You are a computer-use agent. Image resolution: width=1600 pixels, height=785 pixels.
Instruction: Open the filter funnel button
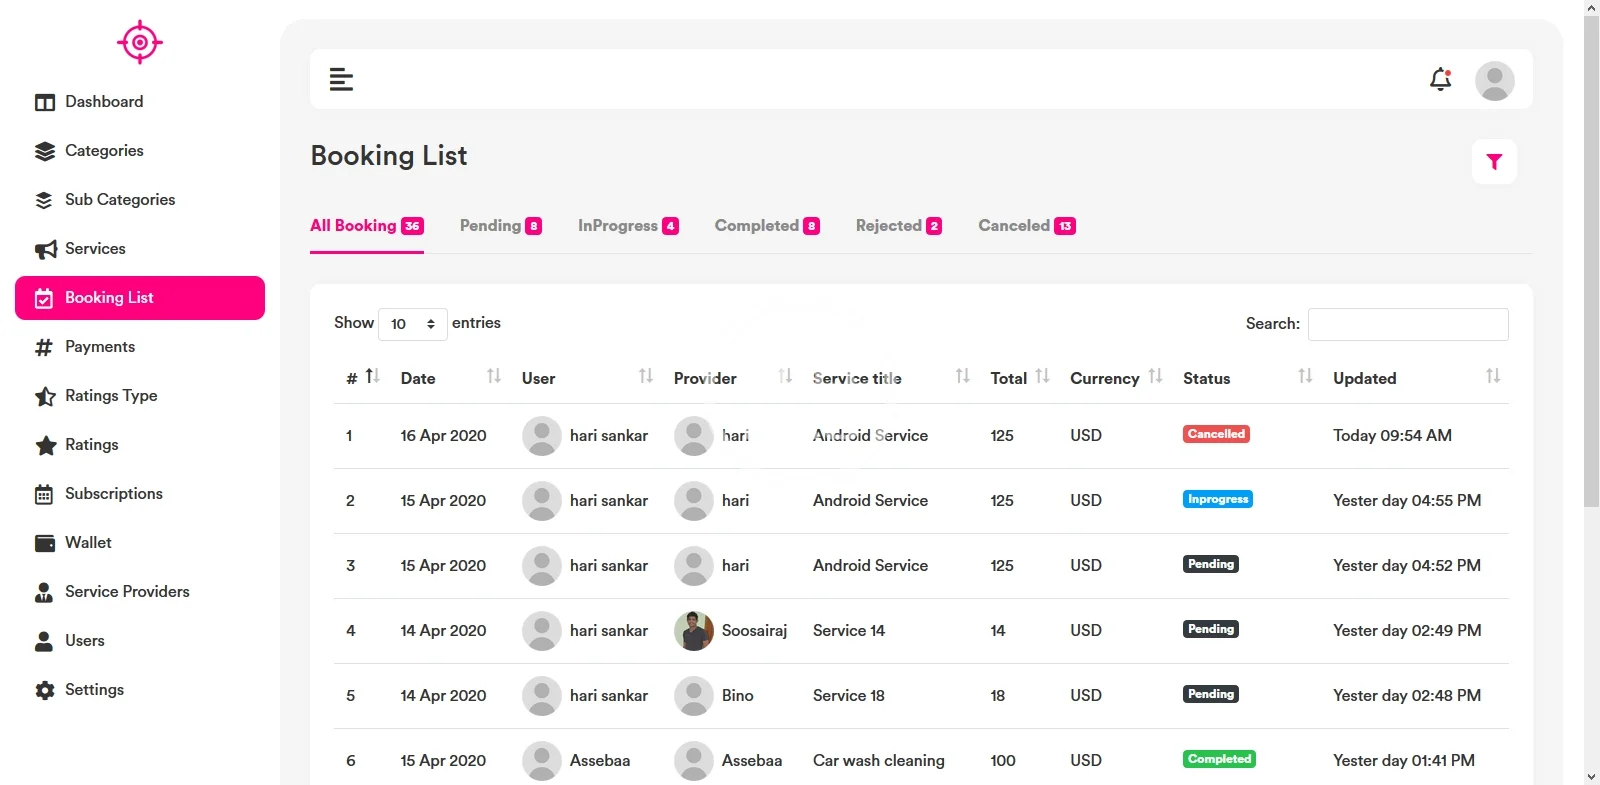[1494, 161]
